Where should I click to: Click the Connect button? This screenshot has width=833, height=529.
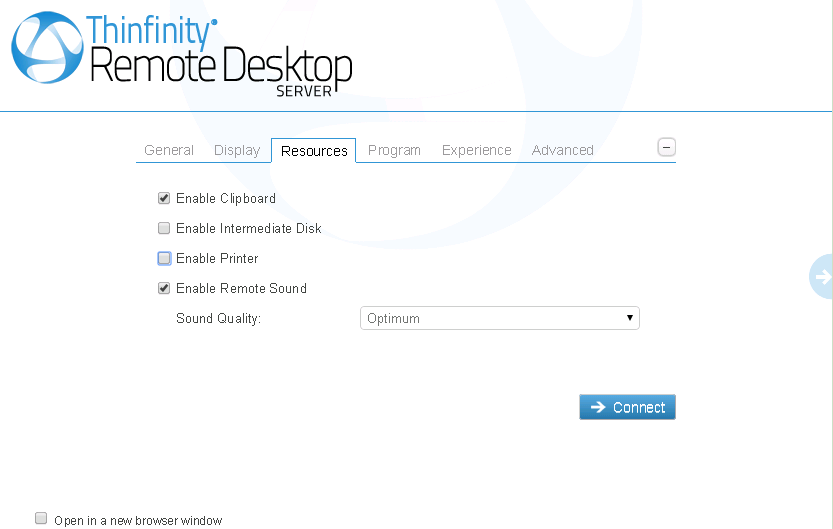tap(627, 407)
